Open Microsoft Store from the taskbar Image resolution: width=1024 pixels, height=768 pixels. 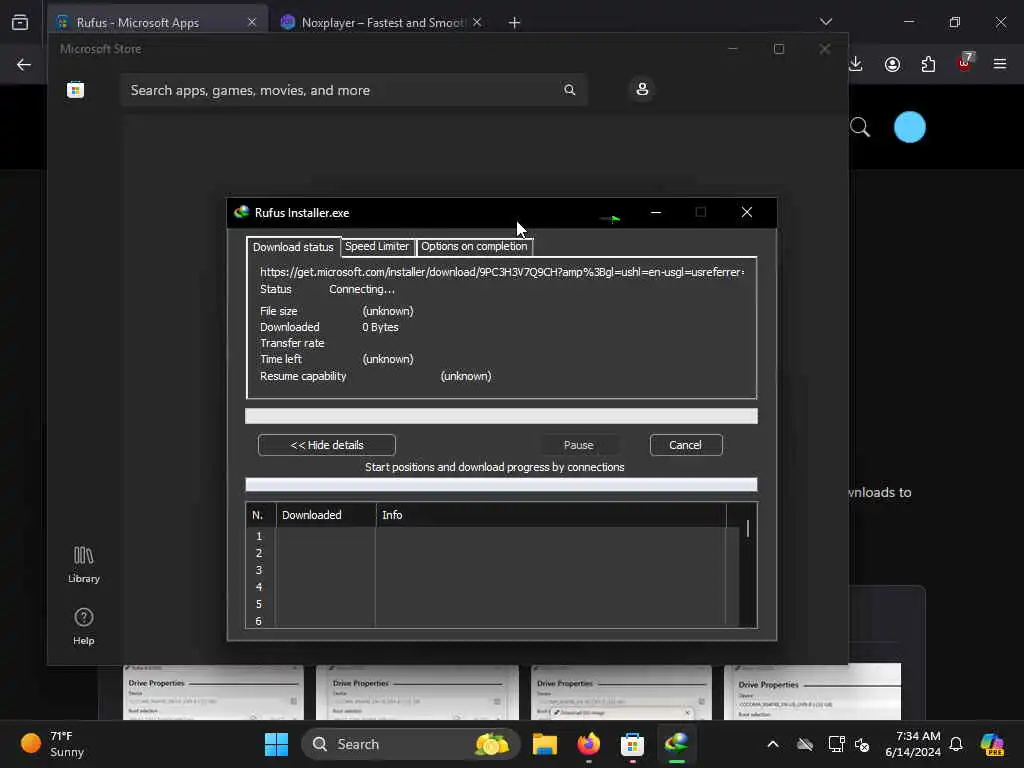click(x=632, y=744)
